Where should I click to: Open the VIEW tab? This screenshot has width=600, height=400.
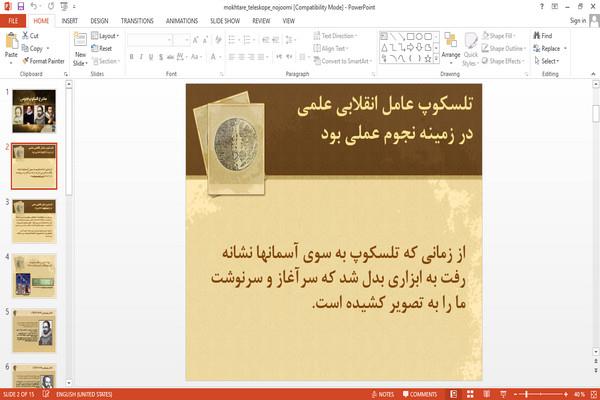pyautogui.click(x=289, y=21)
